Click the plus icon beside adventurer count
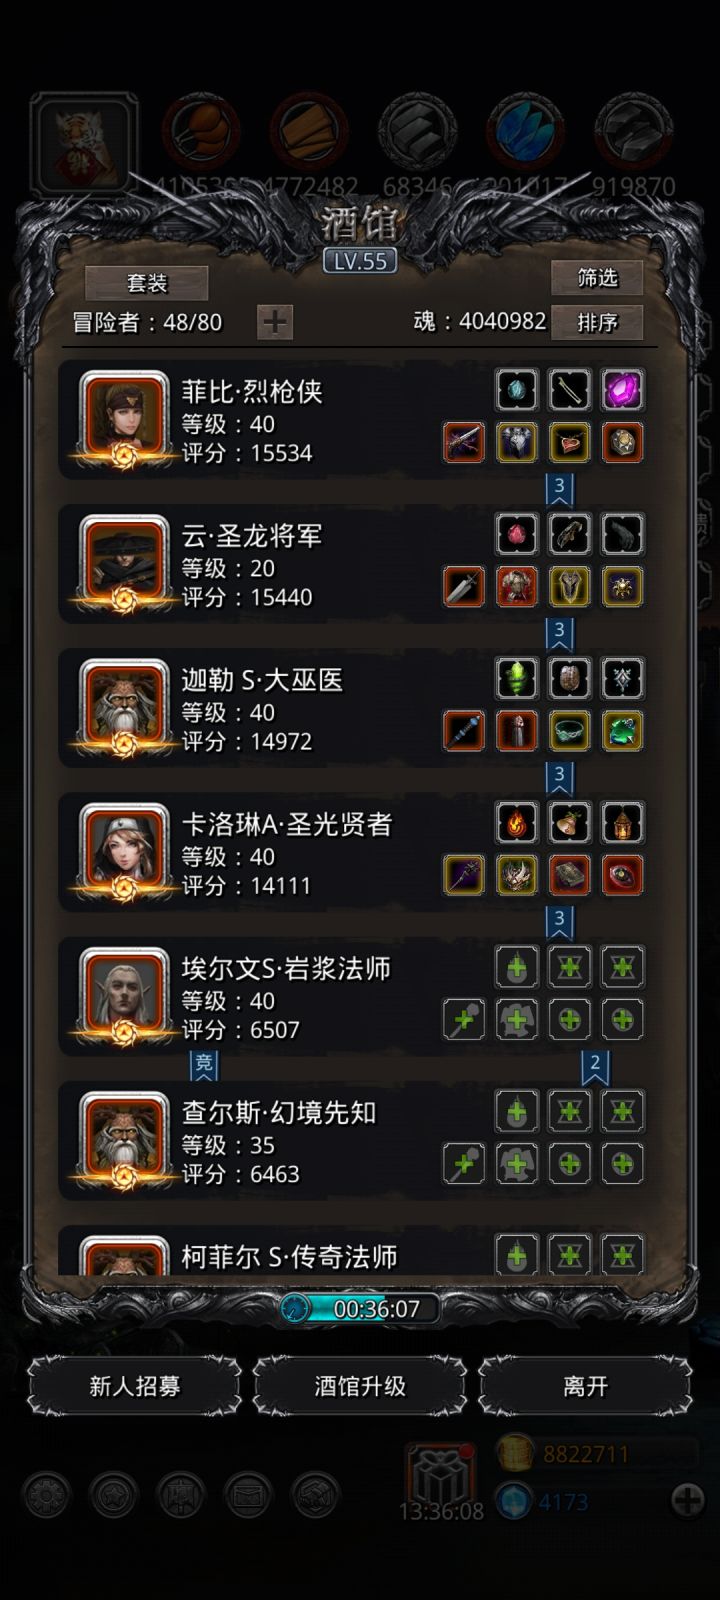720x1600 pixels. coord(275,322)
